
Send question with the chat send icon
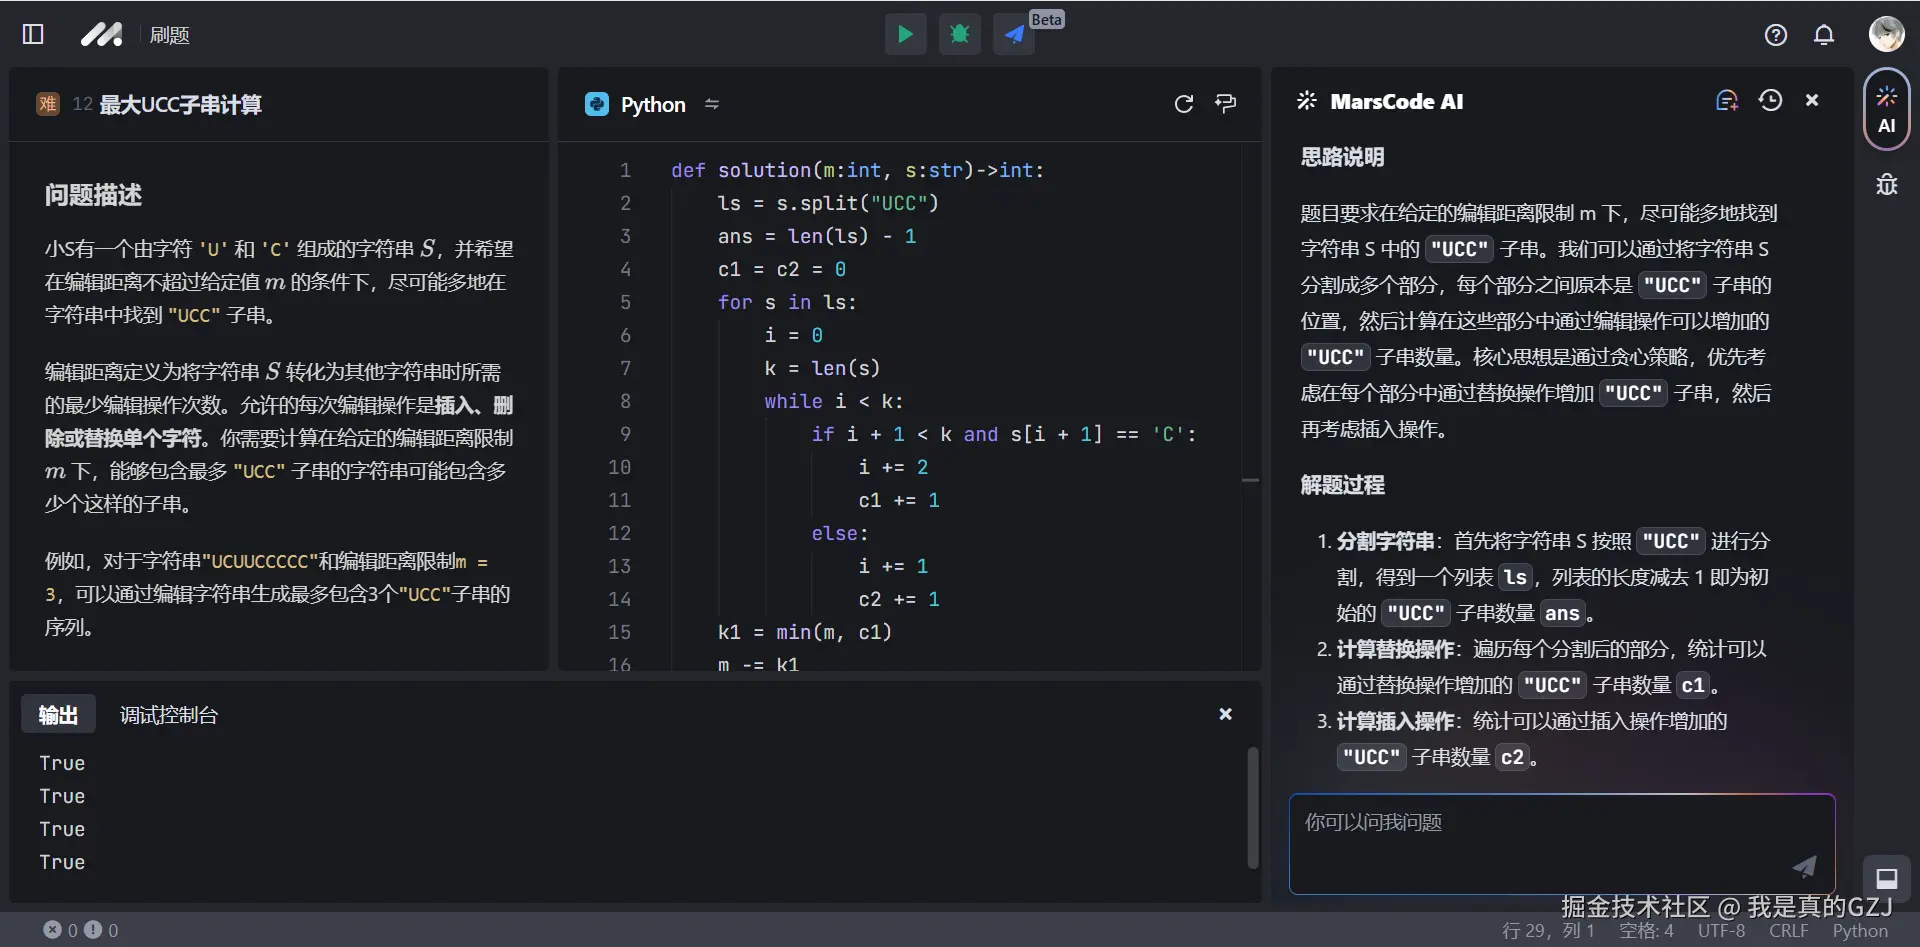1803,868
